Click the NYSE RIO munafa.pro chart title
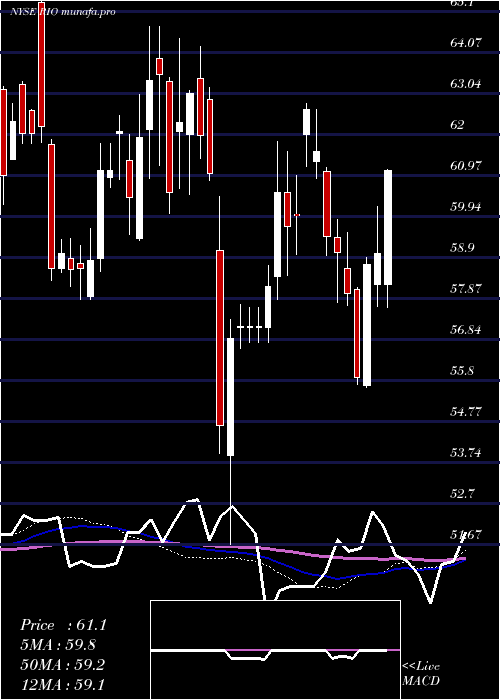This screenshot has width=500, height=700. (63, 12)
